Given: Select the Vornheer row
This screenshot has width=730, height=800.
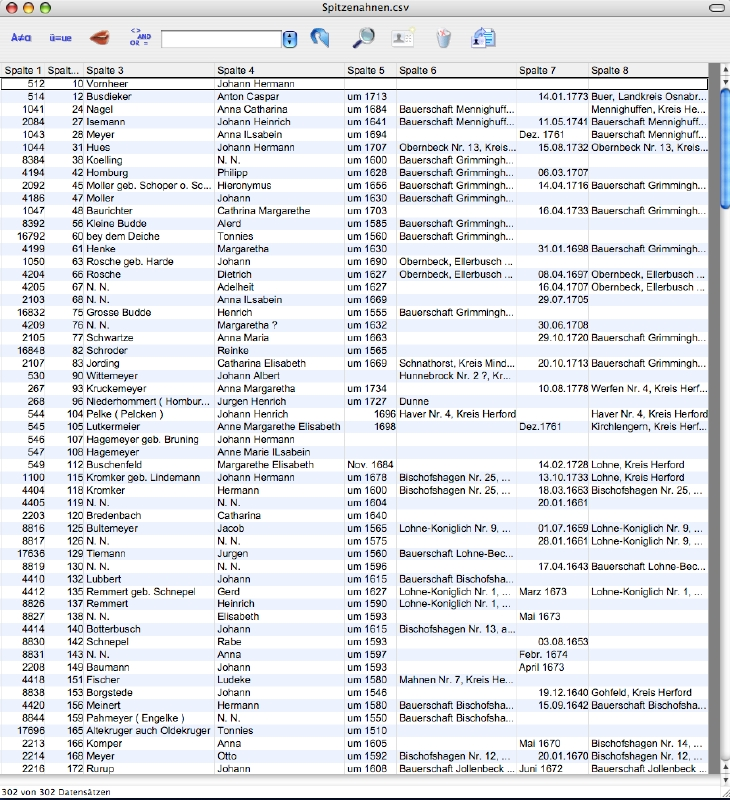Looking at the screenshot, I should [x=150, y=84].
